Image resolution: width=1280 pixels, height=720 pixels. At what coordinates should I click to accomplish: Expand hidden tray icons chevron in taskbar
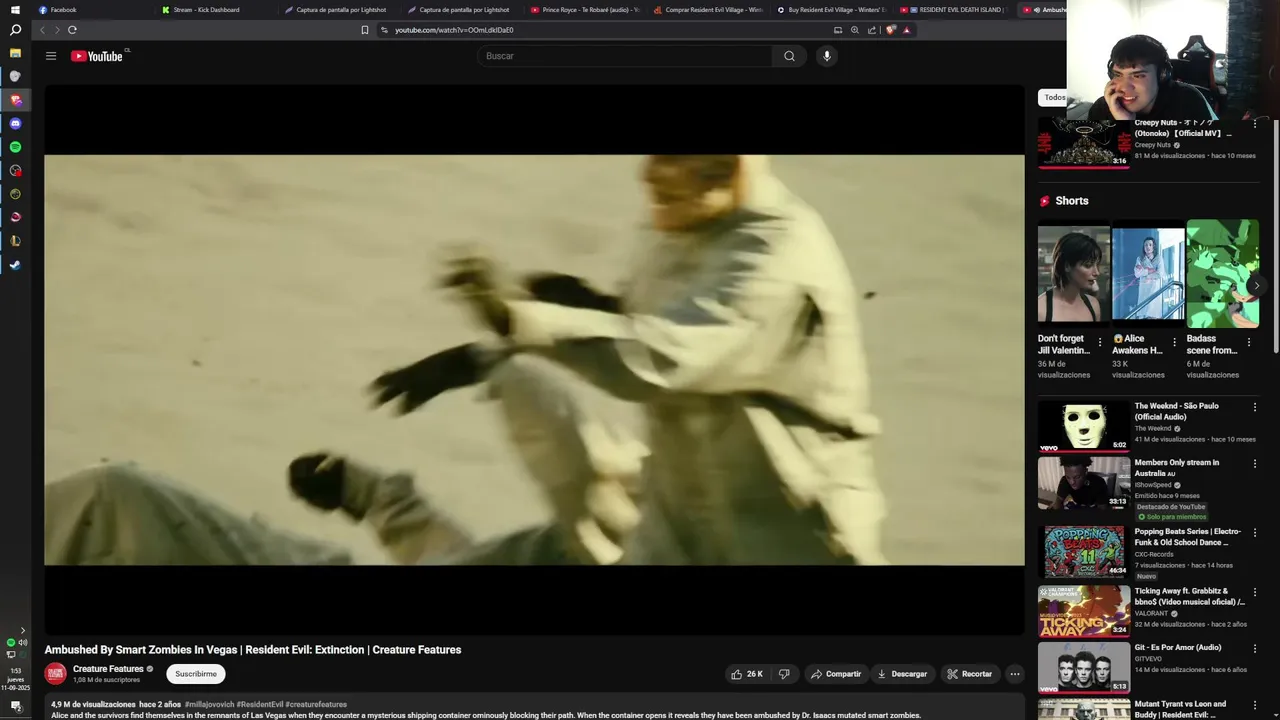(x=22, y=631)
